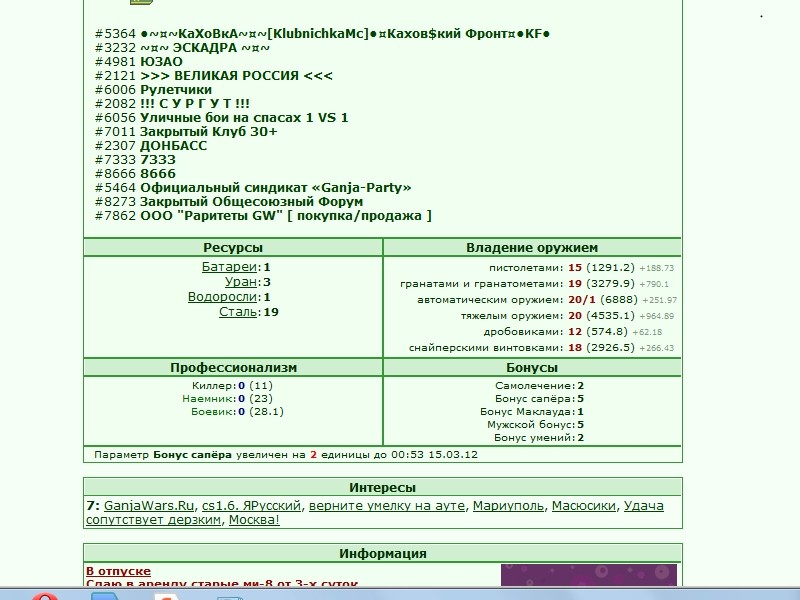Open syndicate #2307 ДОНБАСС
Screen dimensions: 800x600
pos(173,146)
